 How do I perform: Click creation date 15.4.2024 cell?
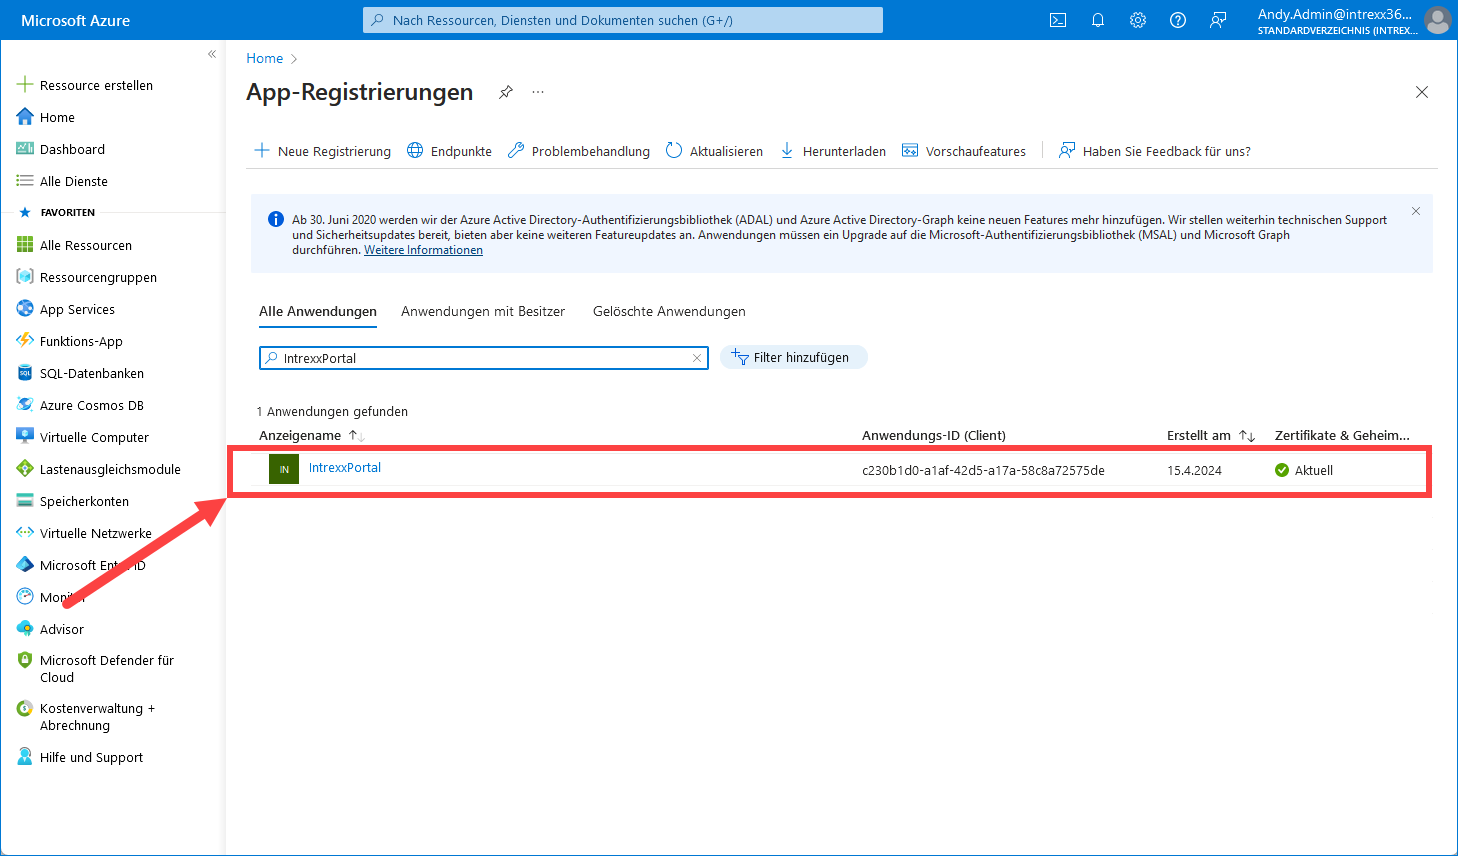click(x=1194, y=470)
